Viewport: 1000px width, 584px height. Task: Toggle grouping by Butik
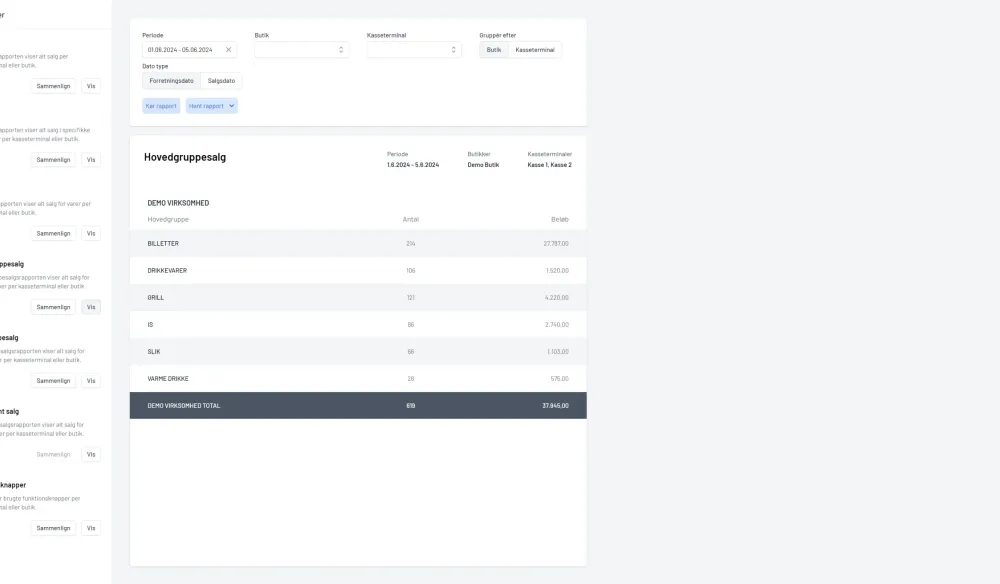[x=492, y=49]
